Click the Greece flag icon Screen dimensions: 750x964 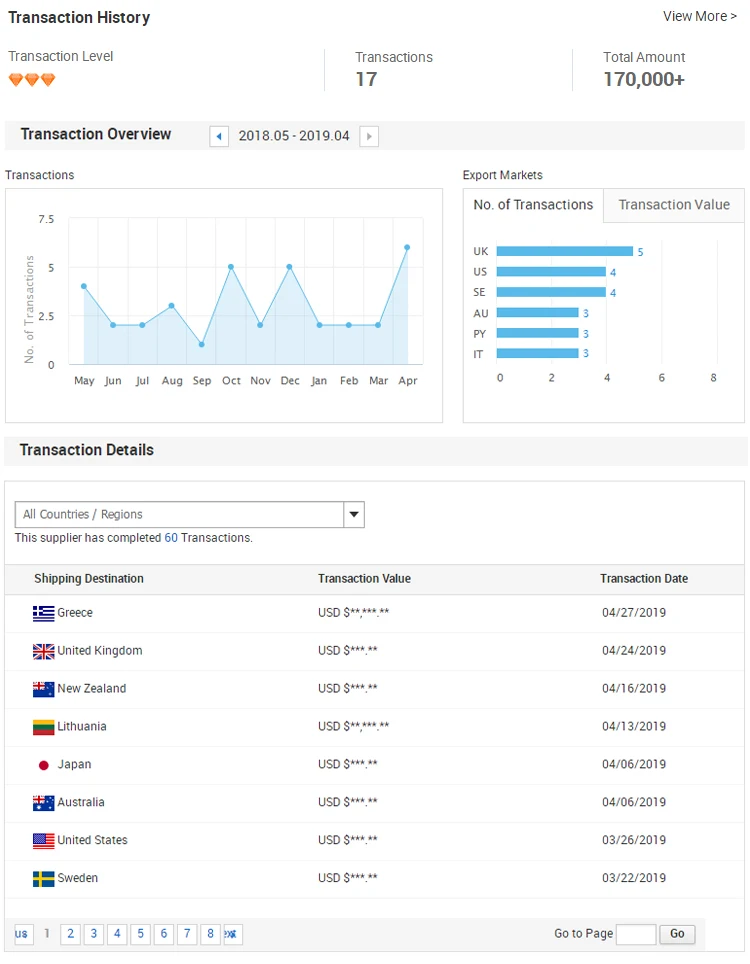[43, 613]
